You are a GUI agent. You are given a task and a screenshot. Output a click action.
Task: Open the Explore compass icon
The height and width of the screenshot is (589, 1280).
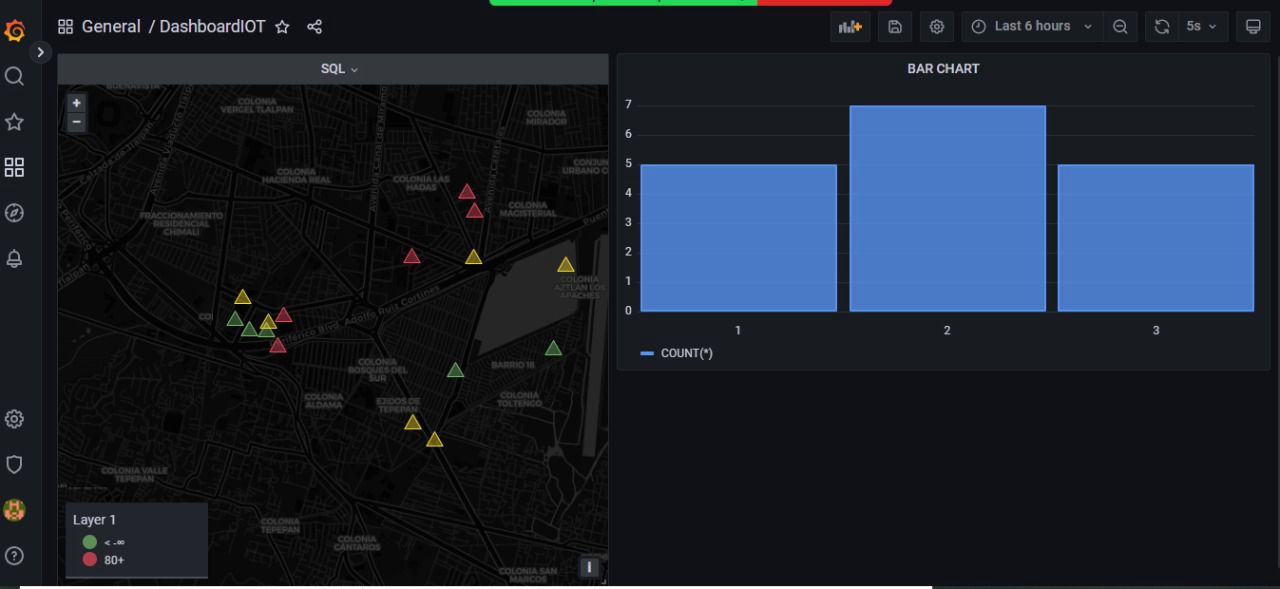tap(15, 213)
